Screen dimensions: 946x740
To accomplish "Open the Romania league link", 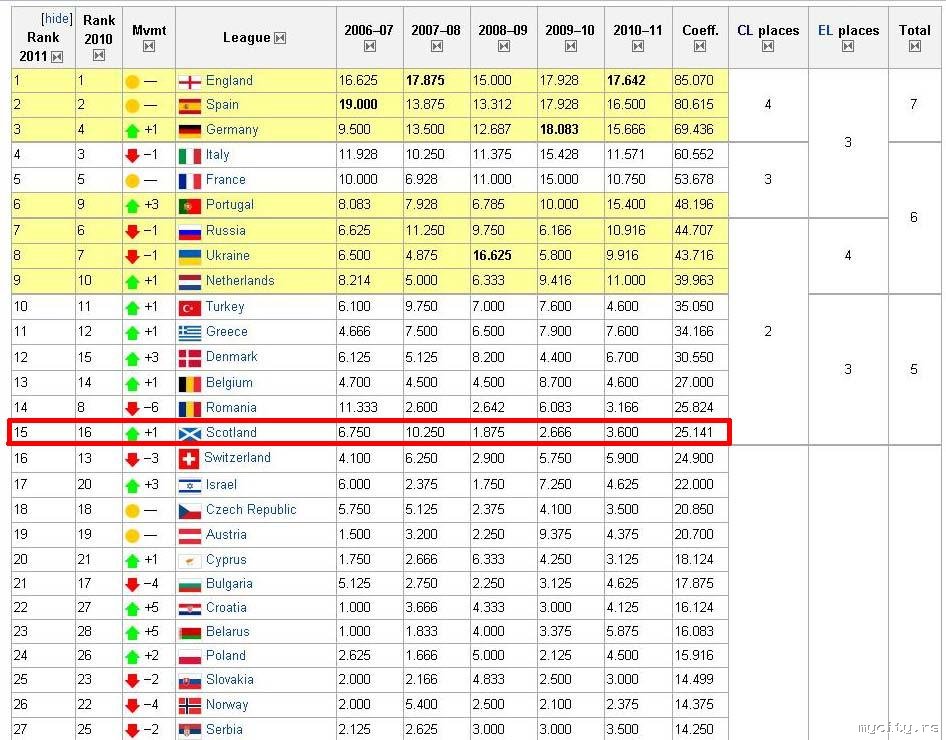I will pyautogui.click(x=231, y=408).
